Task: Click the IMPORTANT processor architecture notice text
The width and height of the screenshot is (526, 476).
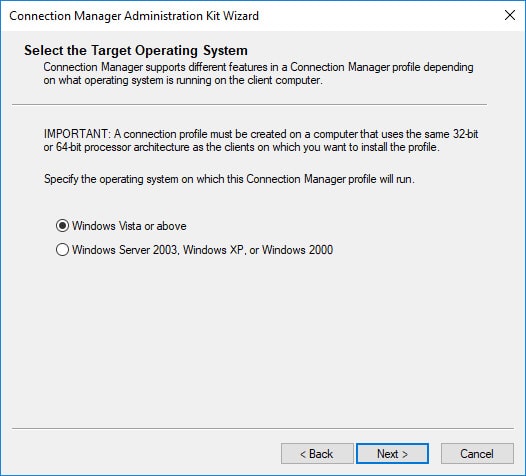Action: [x=261, y=141]
